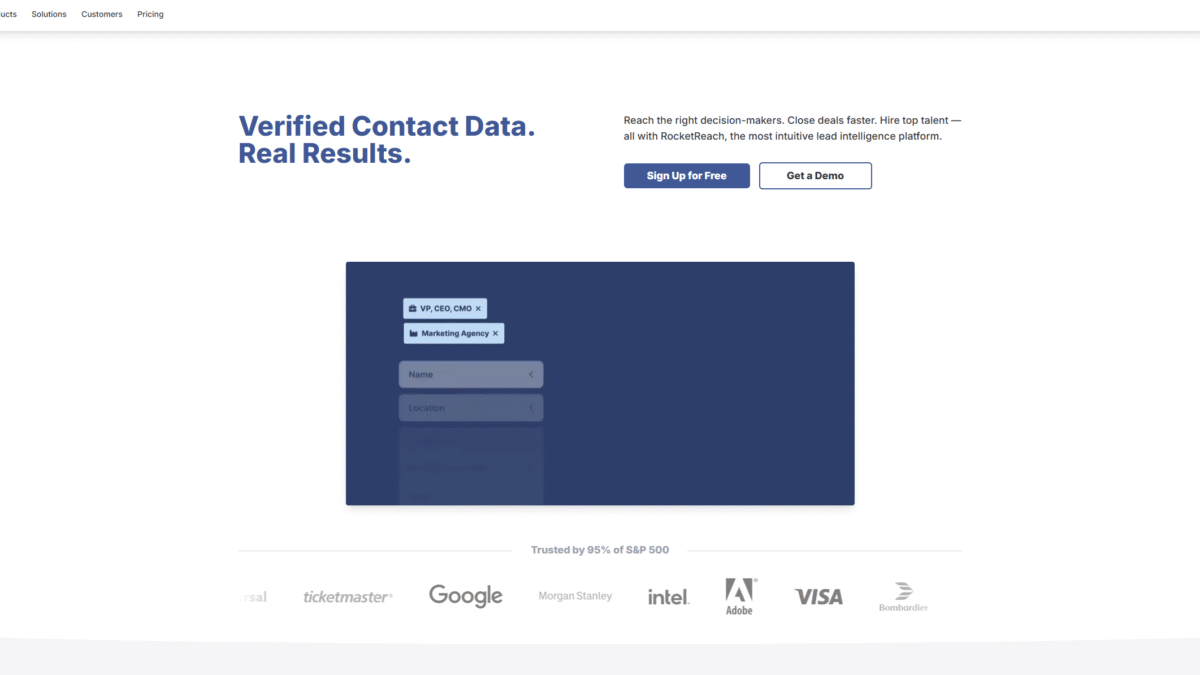1200x675 pixels.
Task: Open the Location filter field
Action: 471,408
